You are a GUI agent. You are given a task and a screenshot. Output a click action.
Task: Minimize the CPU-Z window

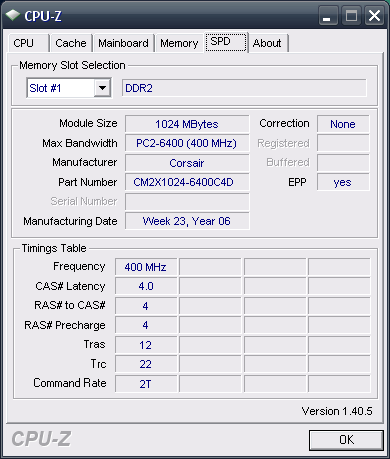point(327,15)
